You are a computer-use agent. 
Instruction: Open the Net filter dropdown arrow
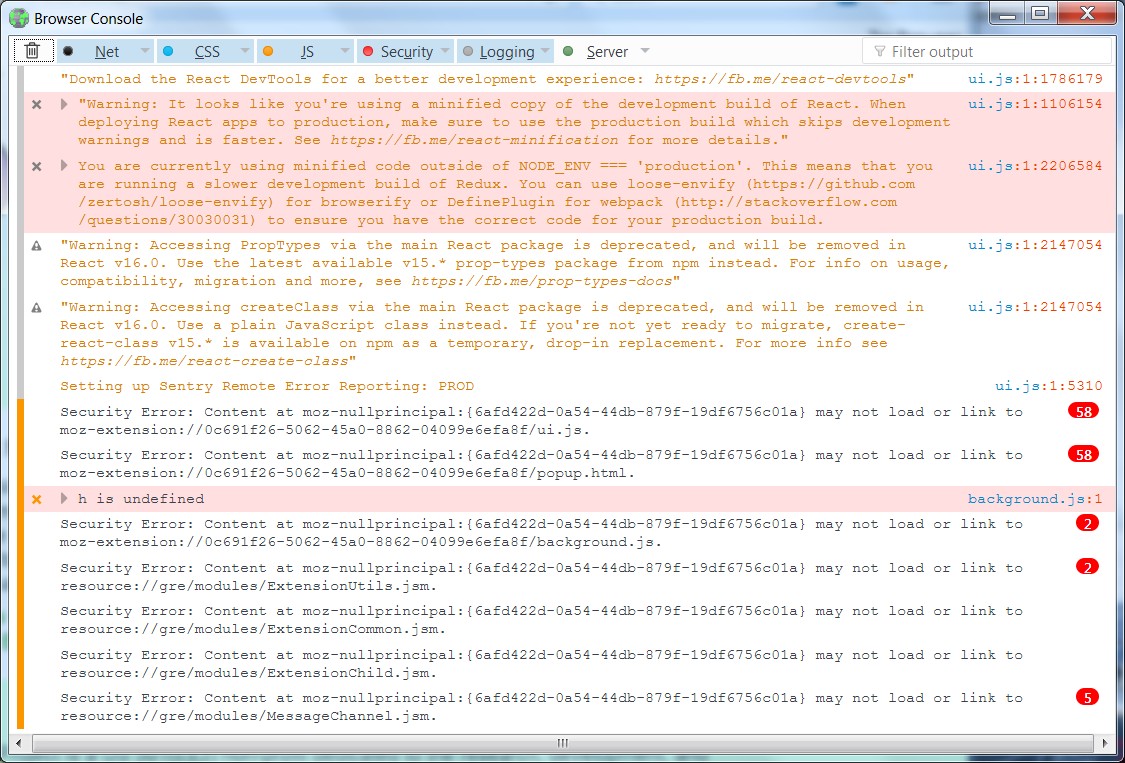click(x=144, y=51)
